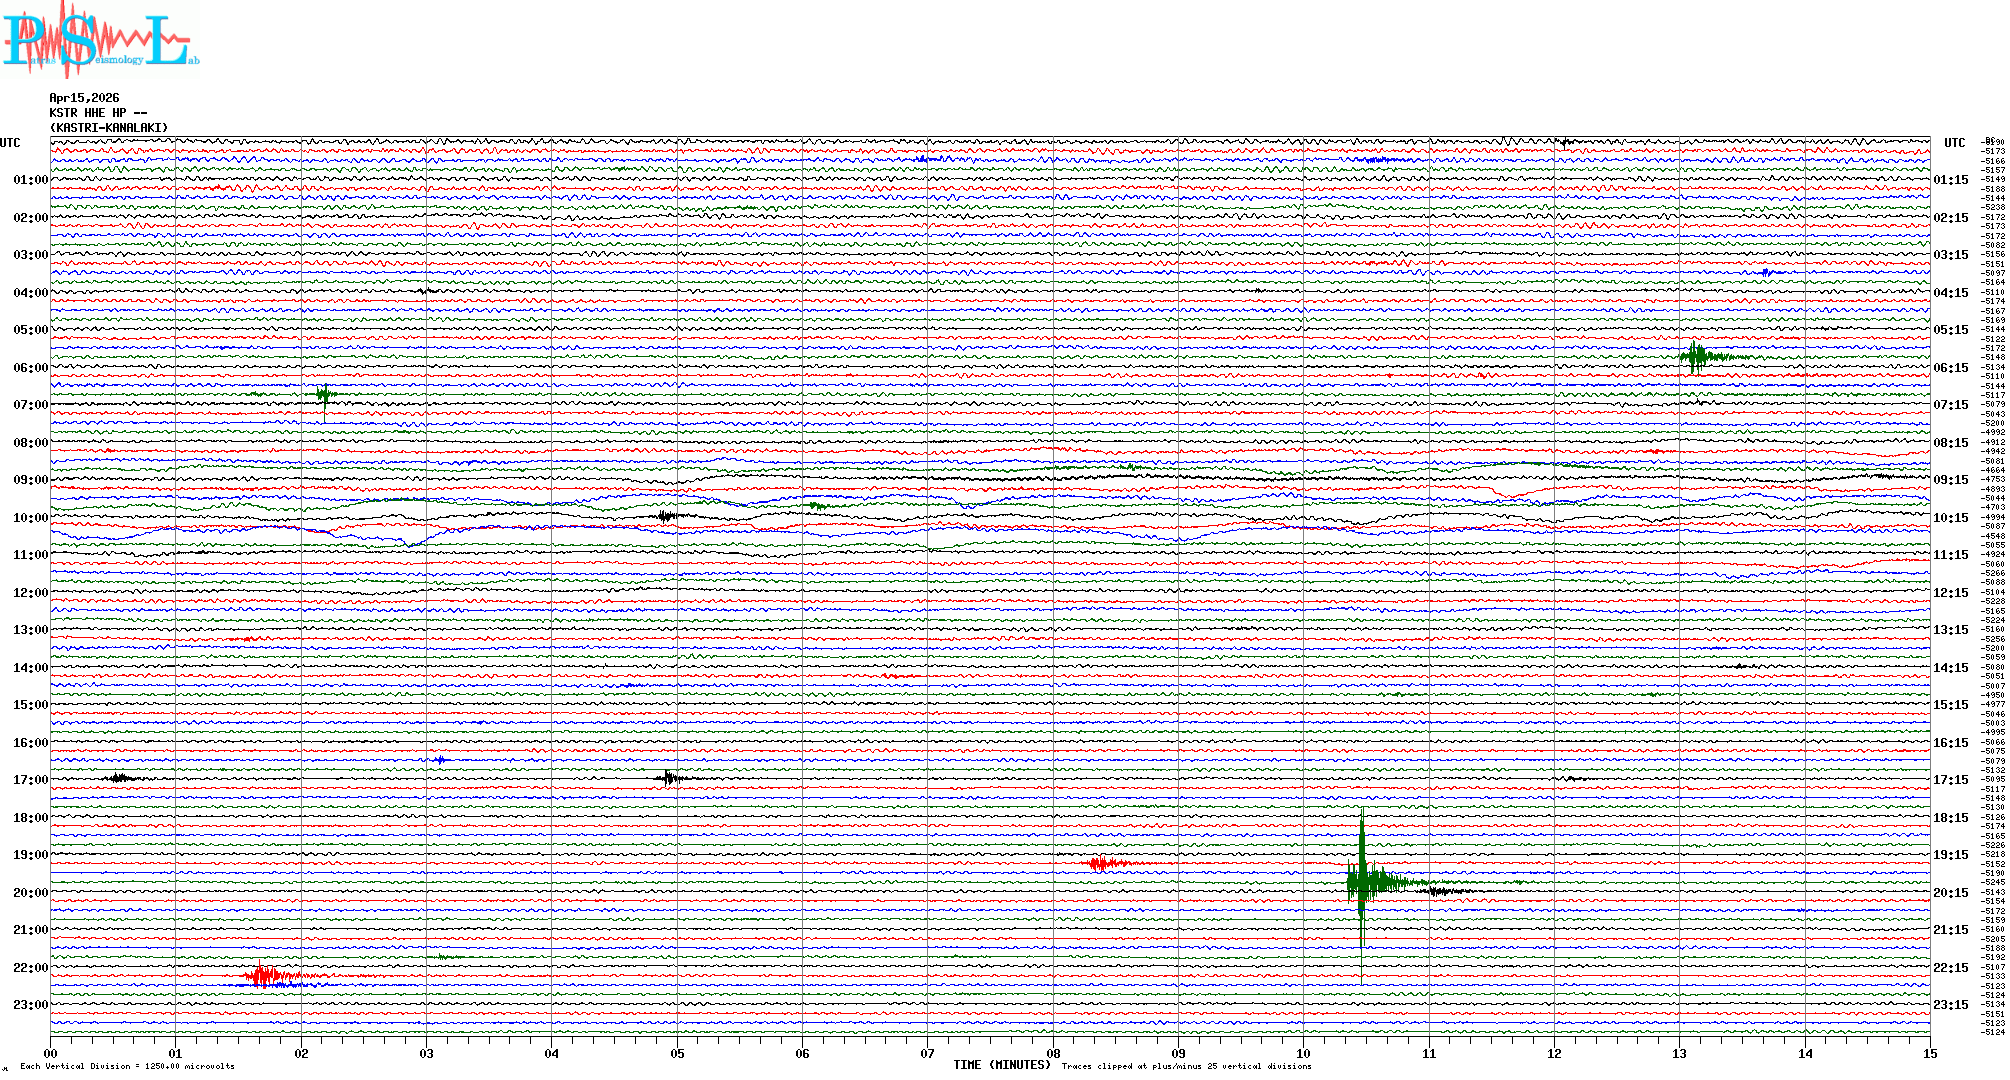
Task: Click the 15 minute tick on bottom axis
Action: 1929,1053
